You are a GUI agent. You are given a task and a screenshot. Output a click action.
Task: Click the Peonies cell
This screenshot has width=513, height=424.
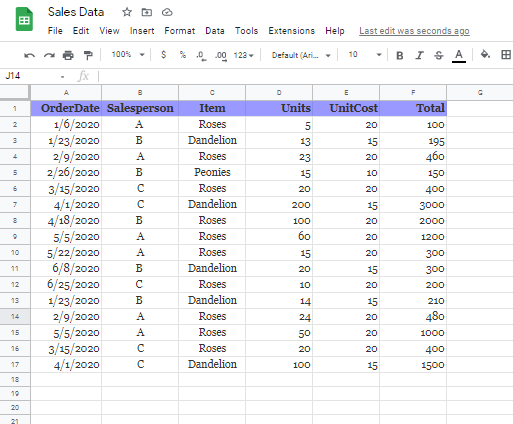(x=212, y=172)
